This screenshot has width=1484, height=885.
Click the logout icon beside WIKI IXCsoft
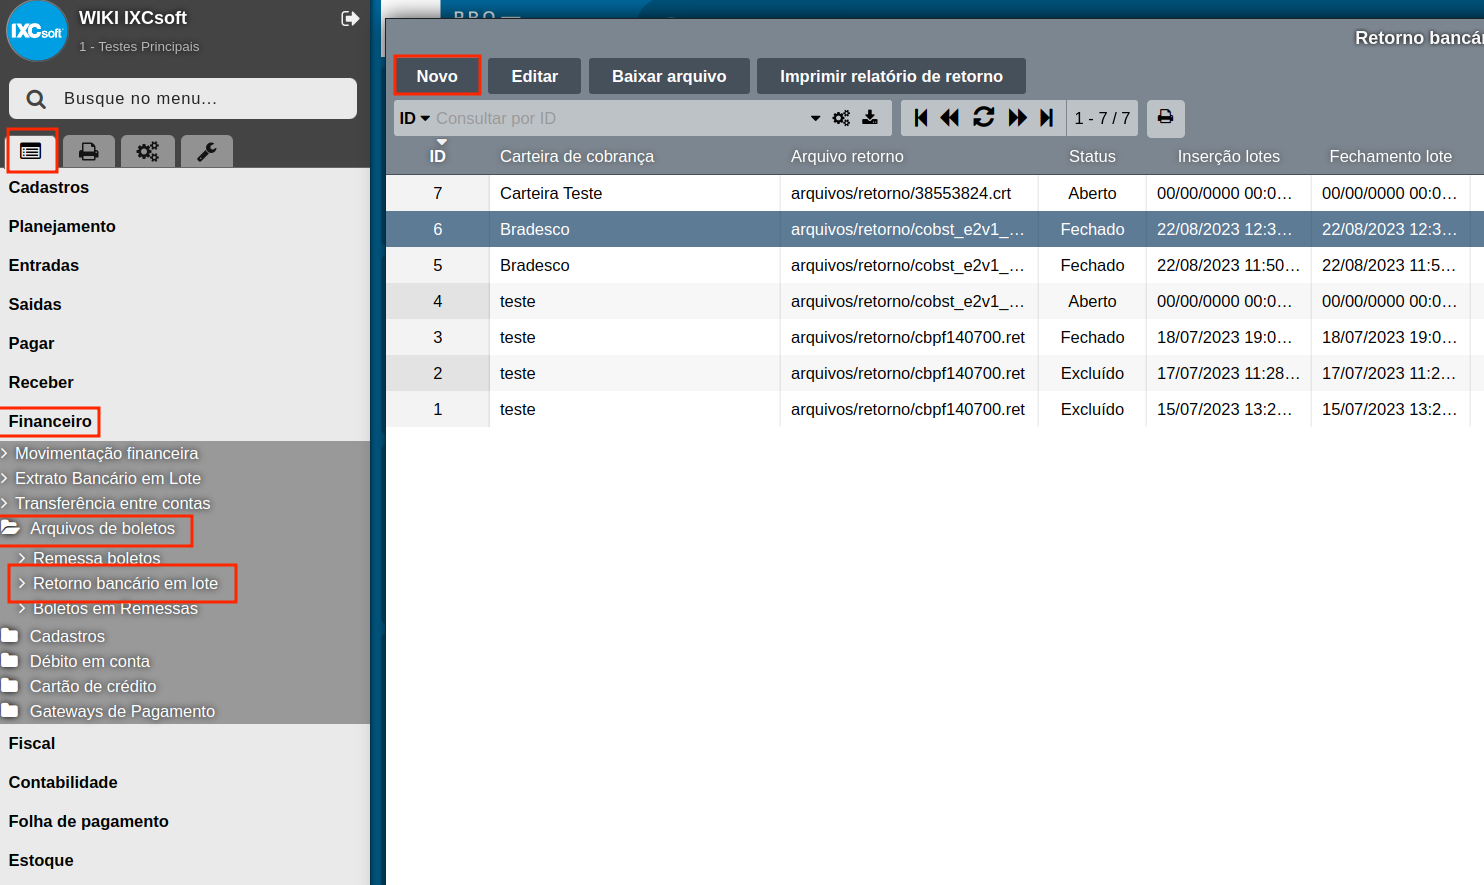[x=350, y=18]
